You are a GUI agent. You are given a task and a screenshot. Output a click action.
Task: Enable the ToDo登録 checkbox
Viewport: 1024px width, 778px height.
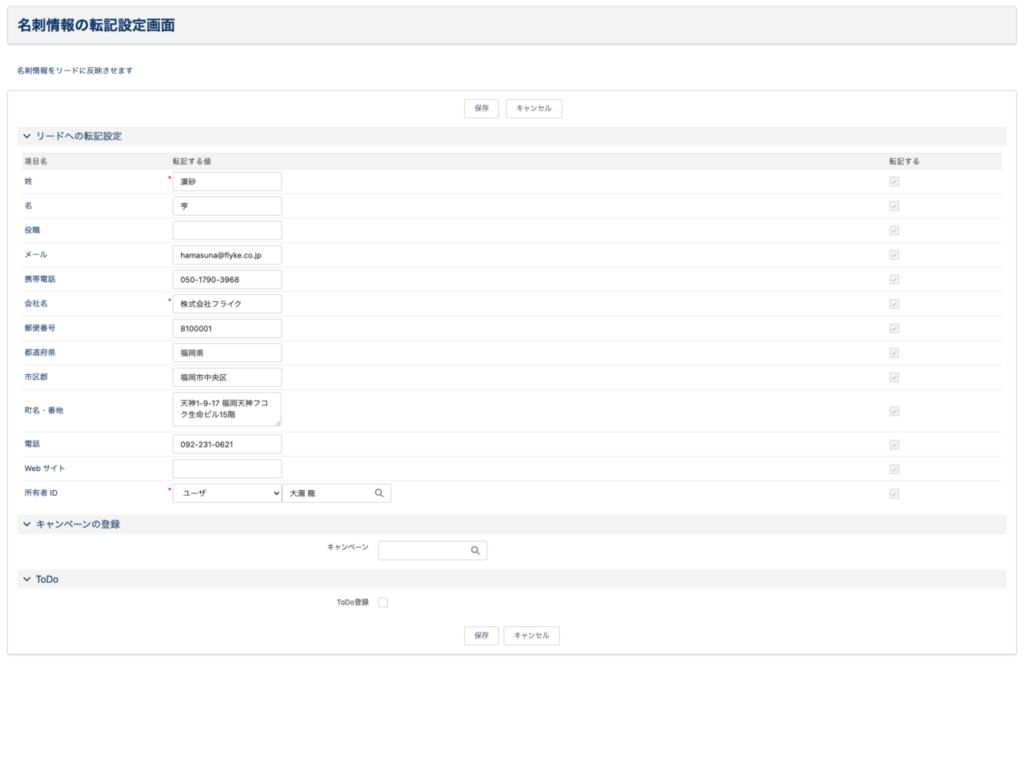coord(383,602)
